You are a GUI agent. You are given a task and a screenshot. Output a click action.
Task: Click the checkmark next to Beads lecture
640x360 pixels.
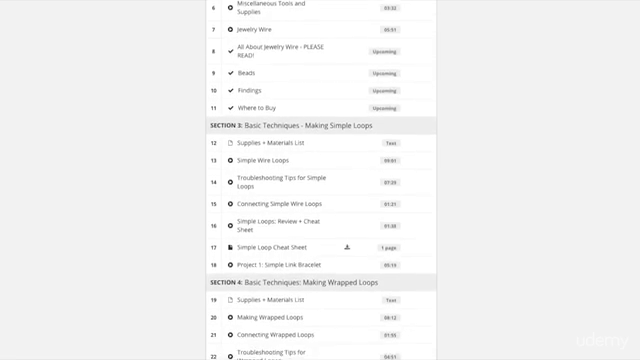point(231,73)
